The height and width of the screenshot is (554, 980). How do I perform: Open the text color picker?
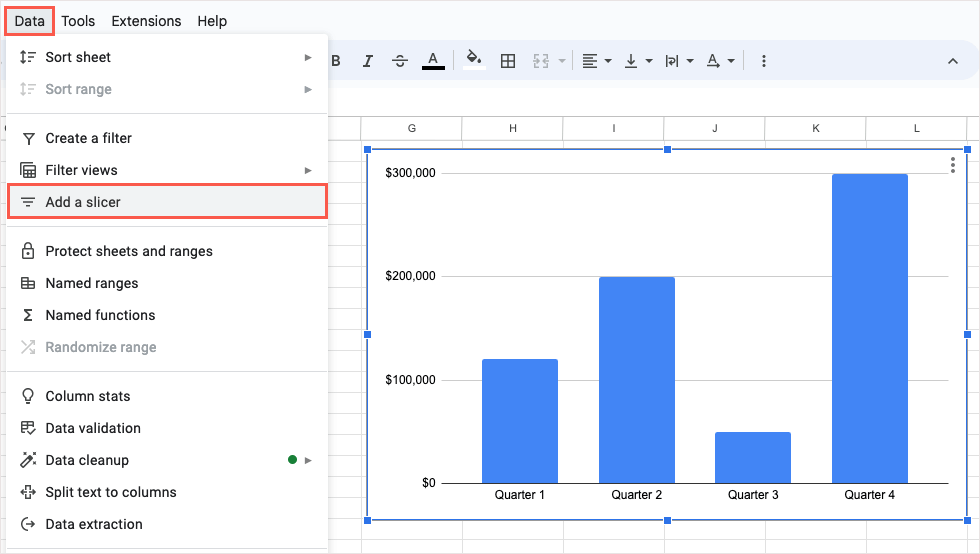[x=432, y=61]
